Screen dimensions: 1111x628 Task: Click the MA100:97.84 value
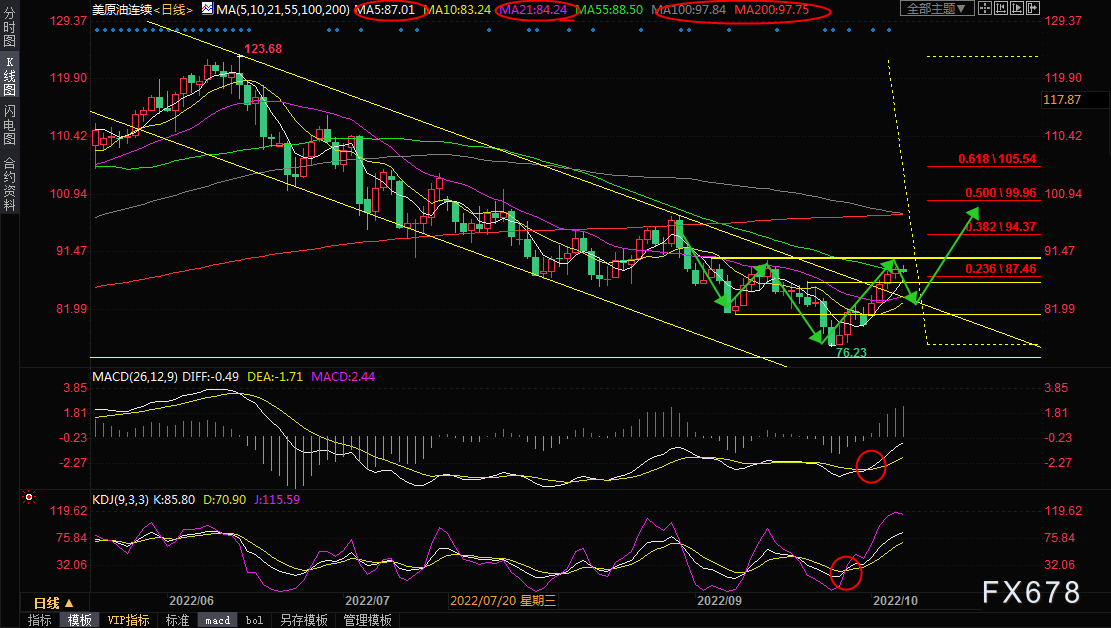pyautogui.click(x=689, y=9)
